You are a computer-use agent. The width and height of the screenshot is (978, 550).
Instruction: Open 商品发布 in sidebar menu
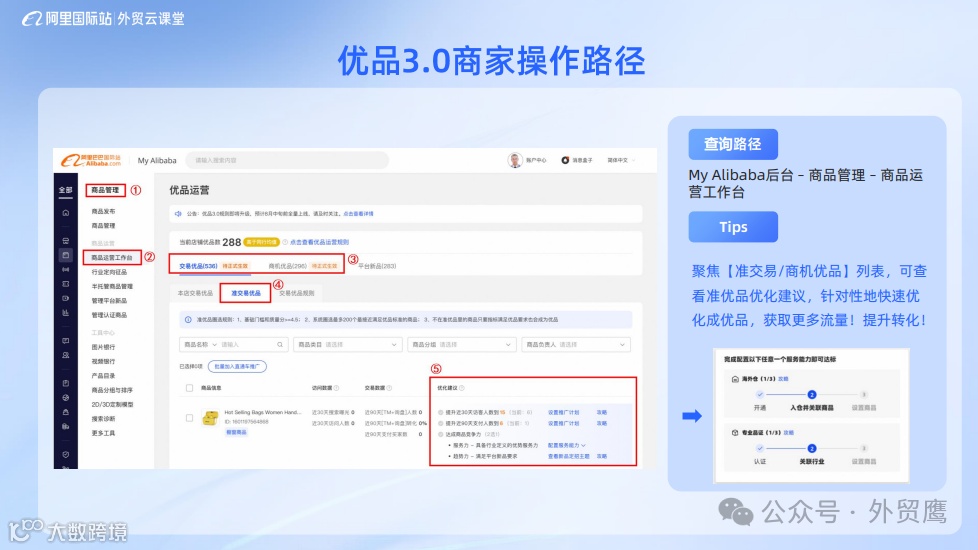pos(103,211)
